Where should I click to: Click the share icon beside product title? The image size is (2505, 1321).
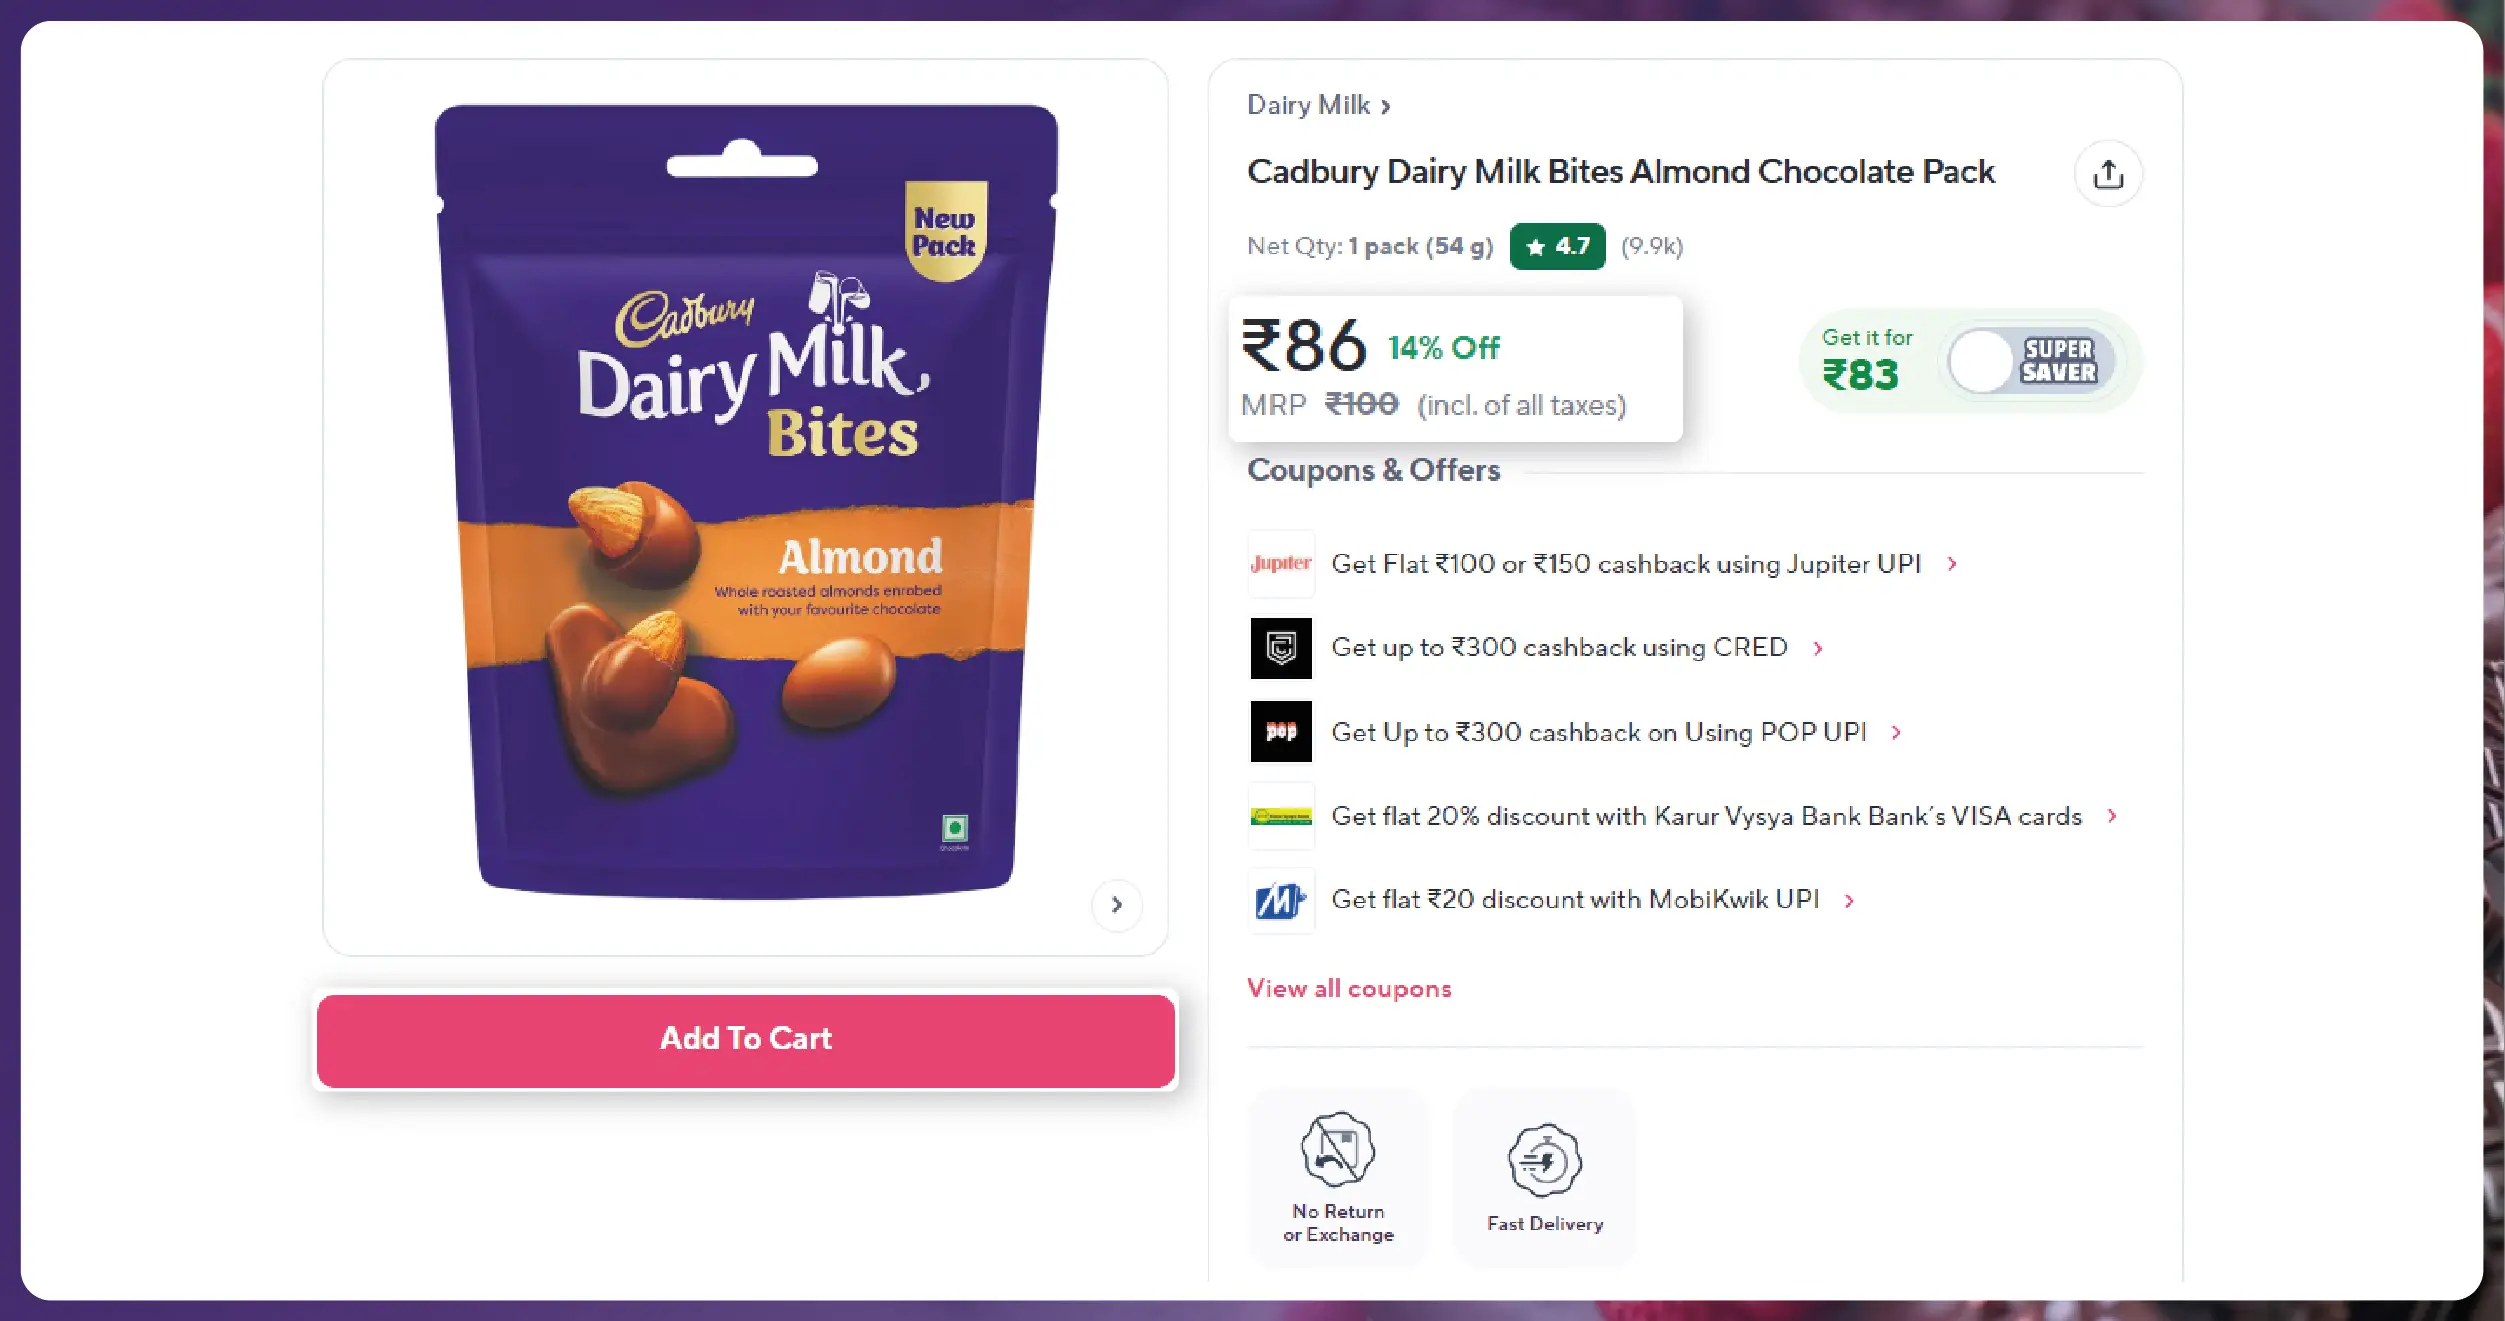2108,174
